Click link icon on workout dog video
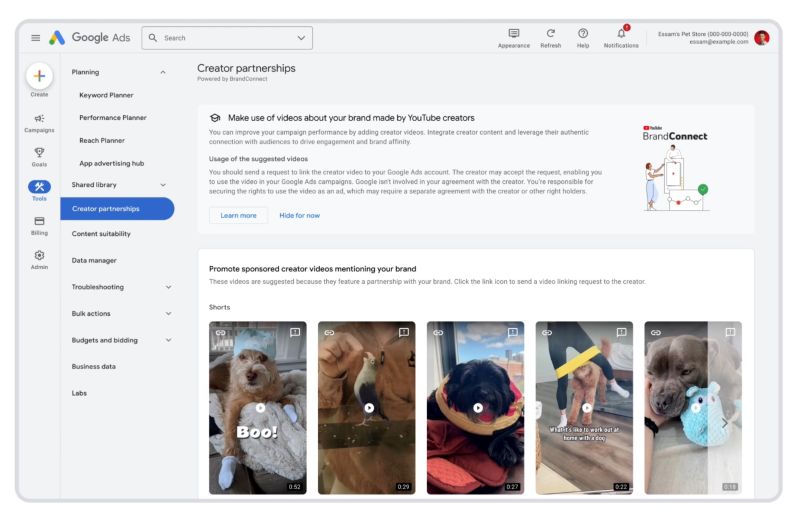The height and width of the screenshot is (523, 800). pos(547,333)
